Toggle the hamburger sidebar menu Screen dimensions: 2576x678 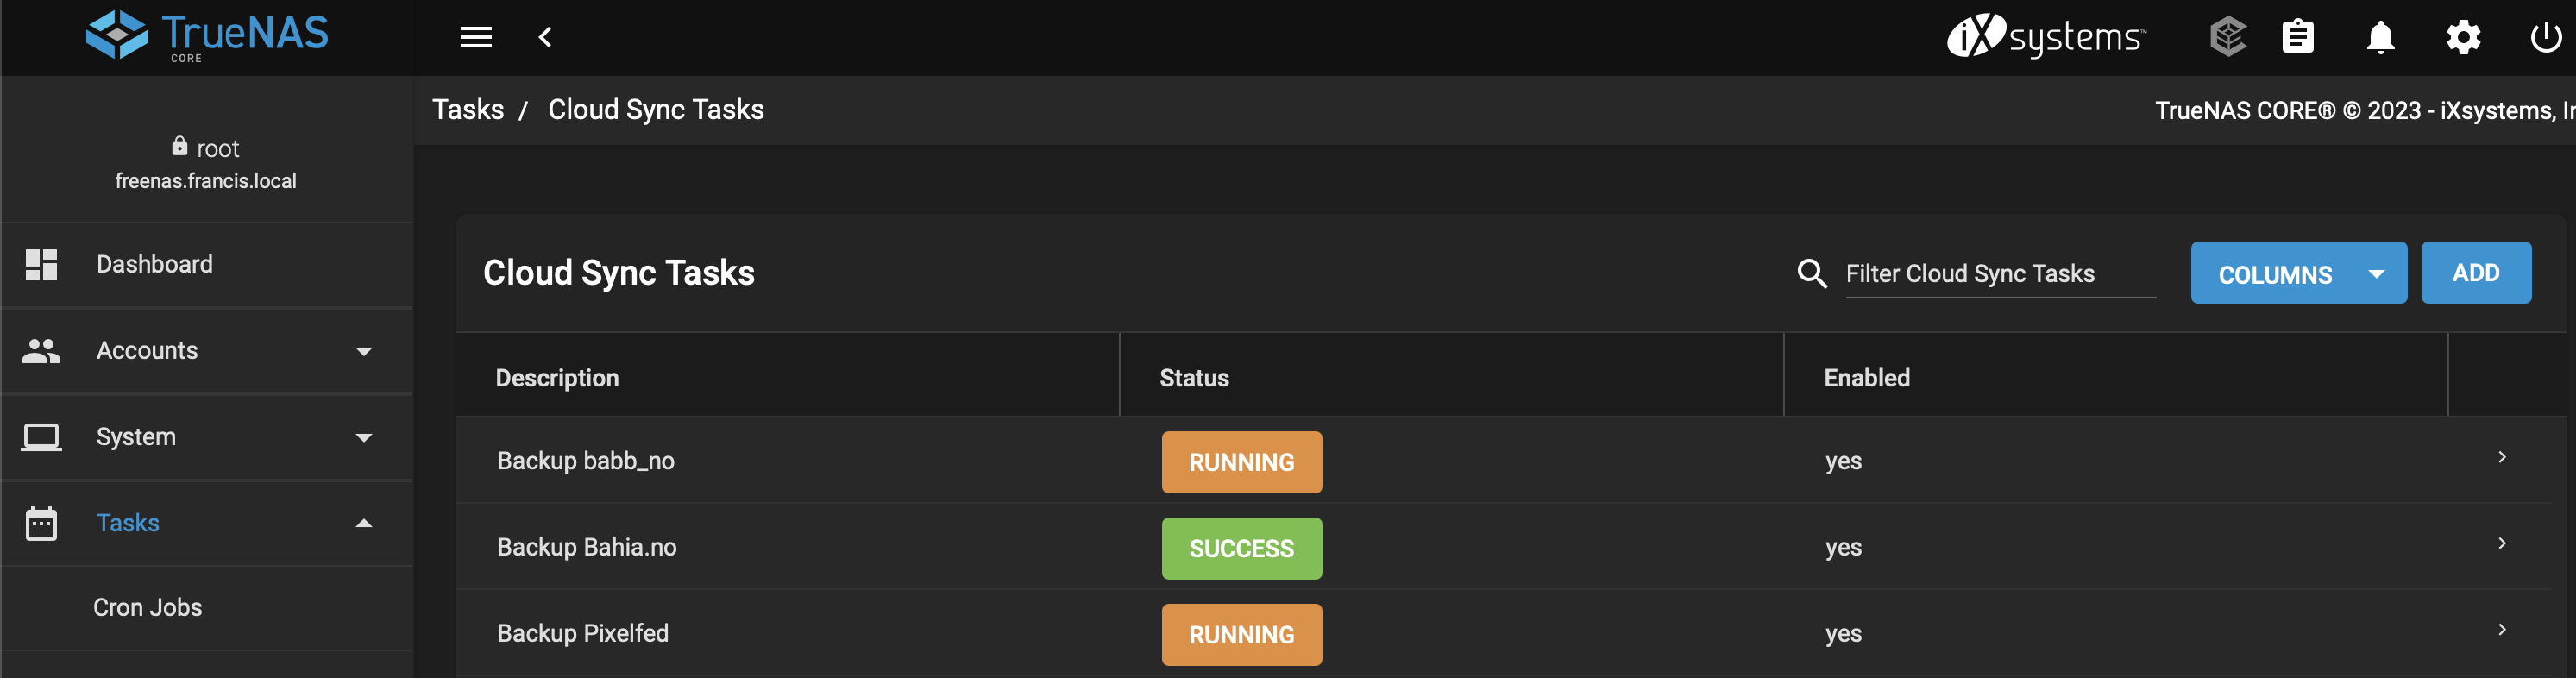point(475,38)
